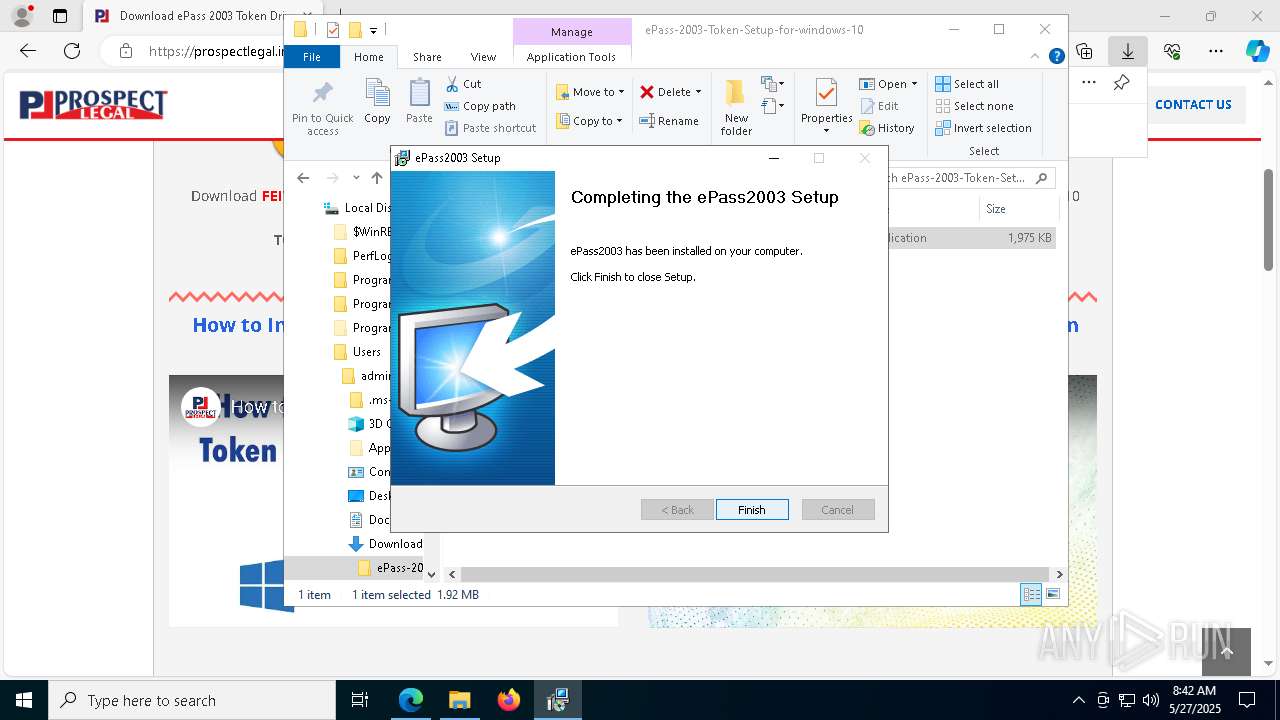1280x720 pixels.
Task: Click the Manage contextual tab
Action: click(x=571, y=32)
